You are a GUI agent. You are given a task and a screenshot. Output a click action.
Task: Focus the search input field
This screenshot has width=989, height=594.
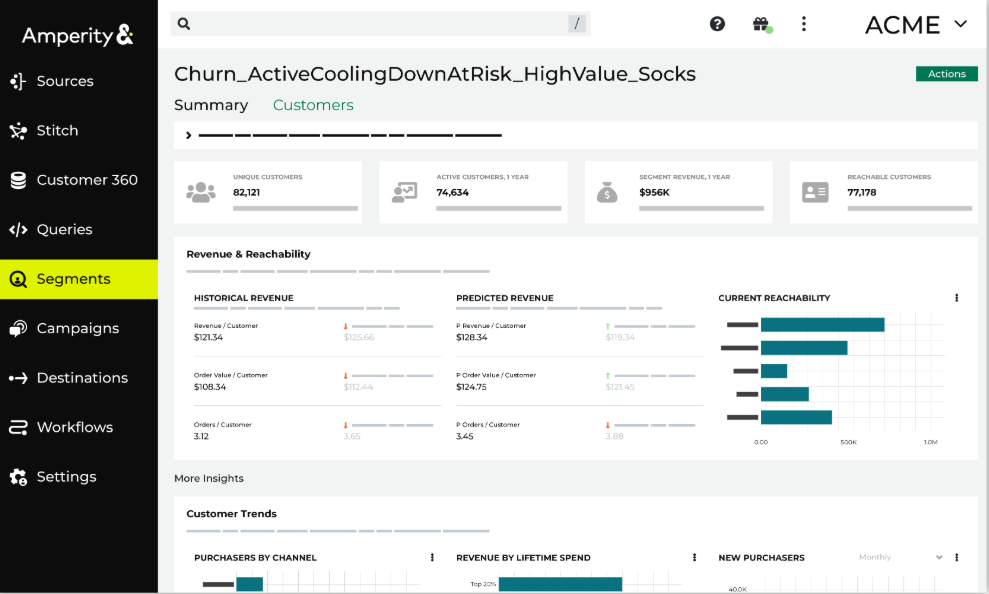pyautogui.click(x=380, y=24)
